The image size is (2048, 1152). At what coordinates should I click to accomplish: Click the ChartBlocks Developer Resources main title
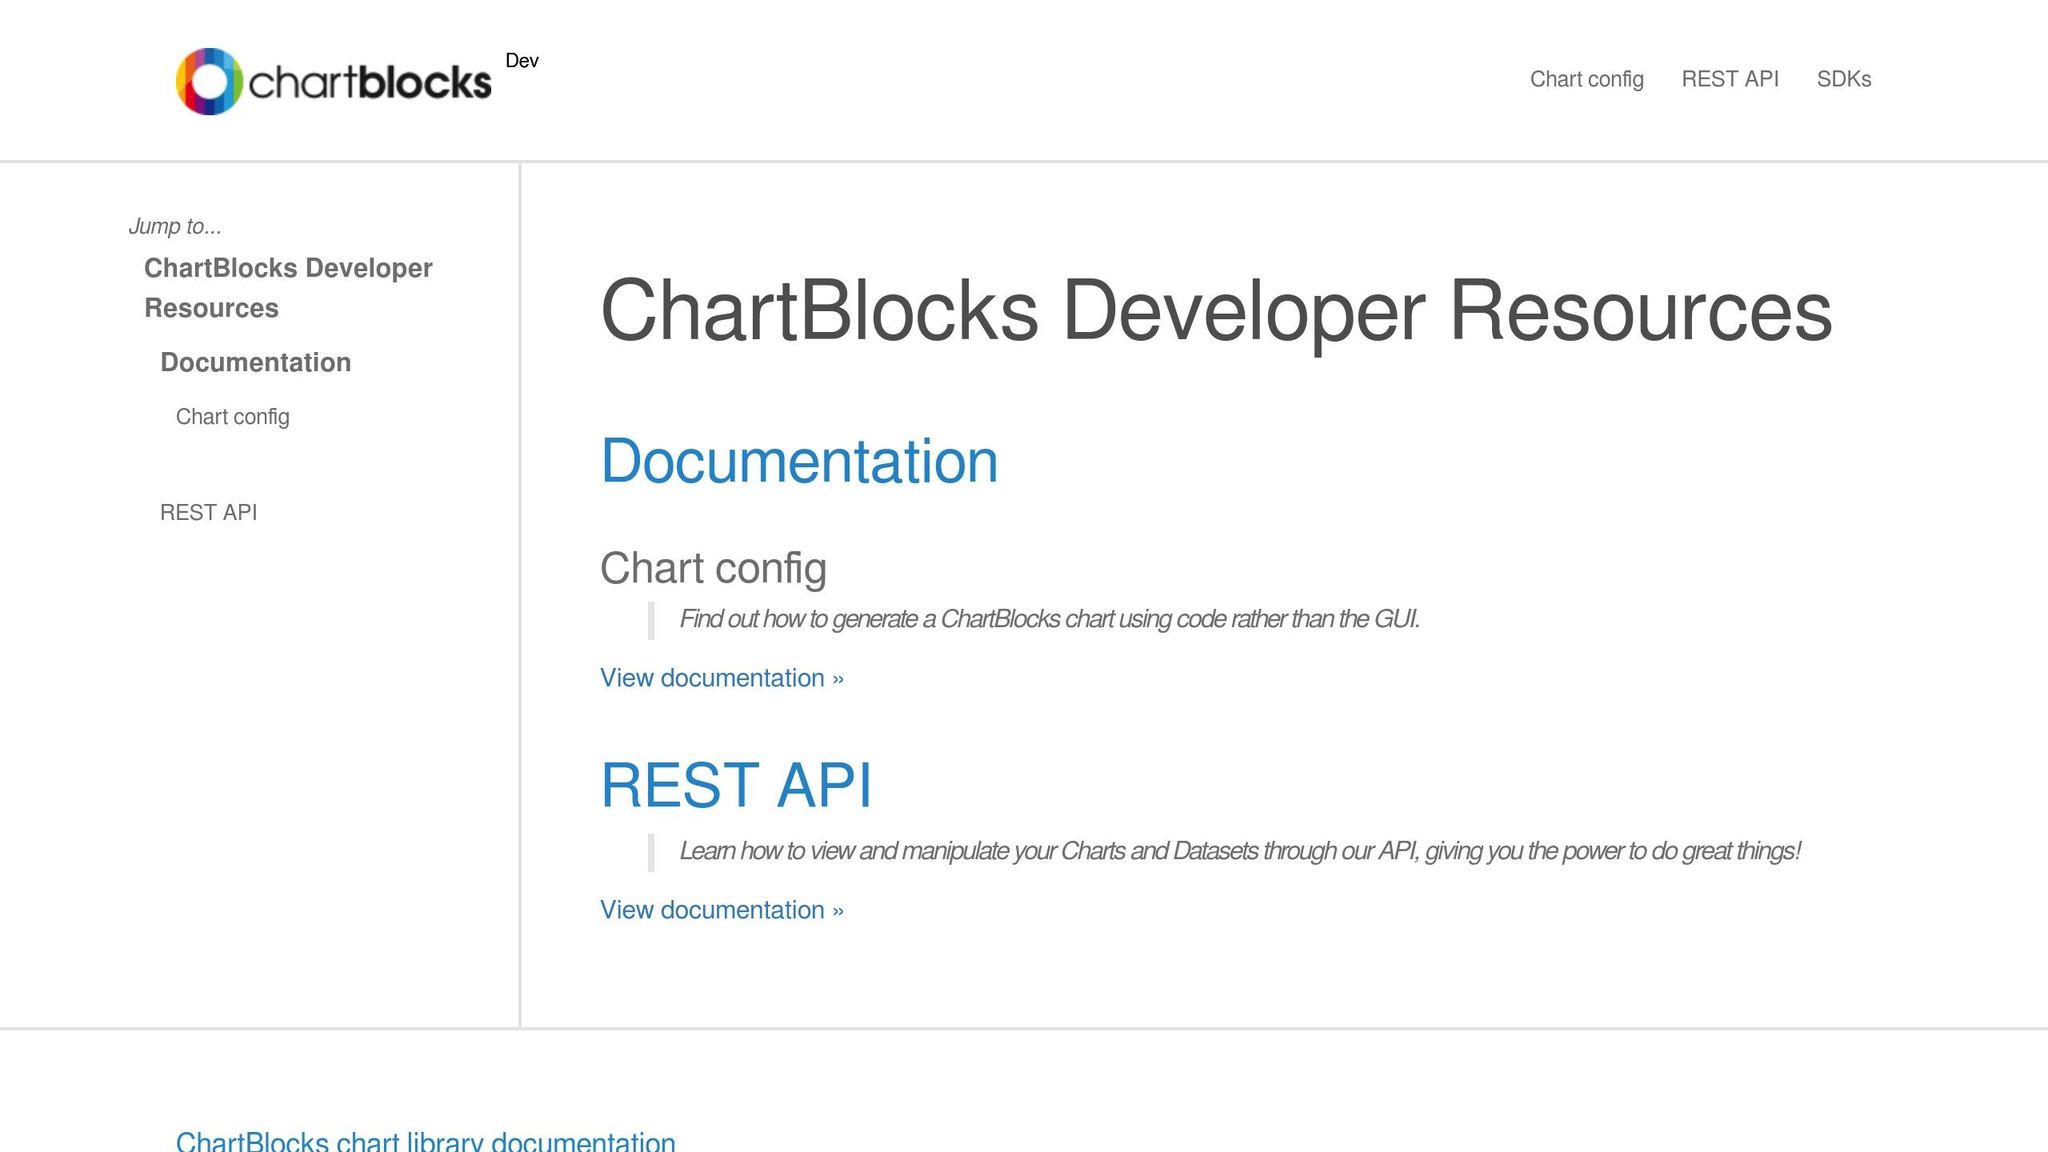1216,311
